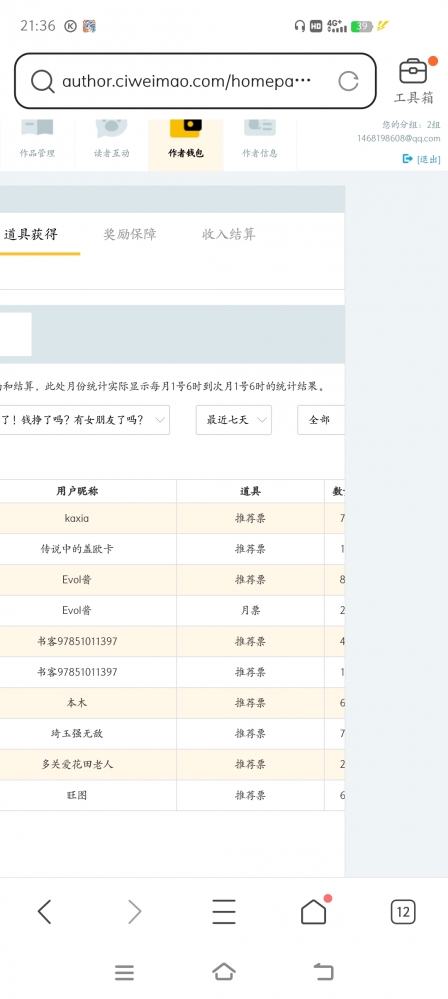Tap the search magnifier icon in address bar
Viewport: 448px width, 999px height.
tap(43, 82)
